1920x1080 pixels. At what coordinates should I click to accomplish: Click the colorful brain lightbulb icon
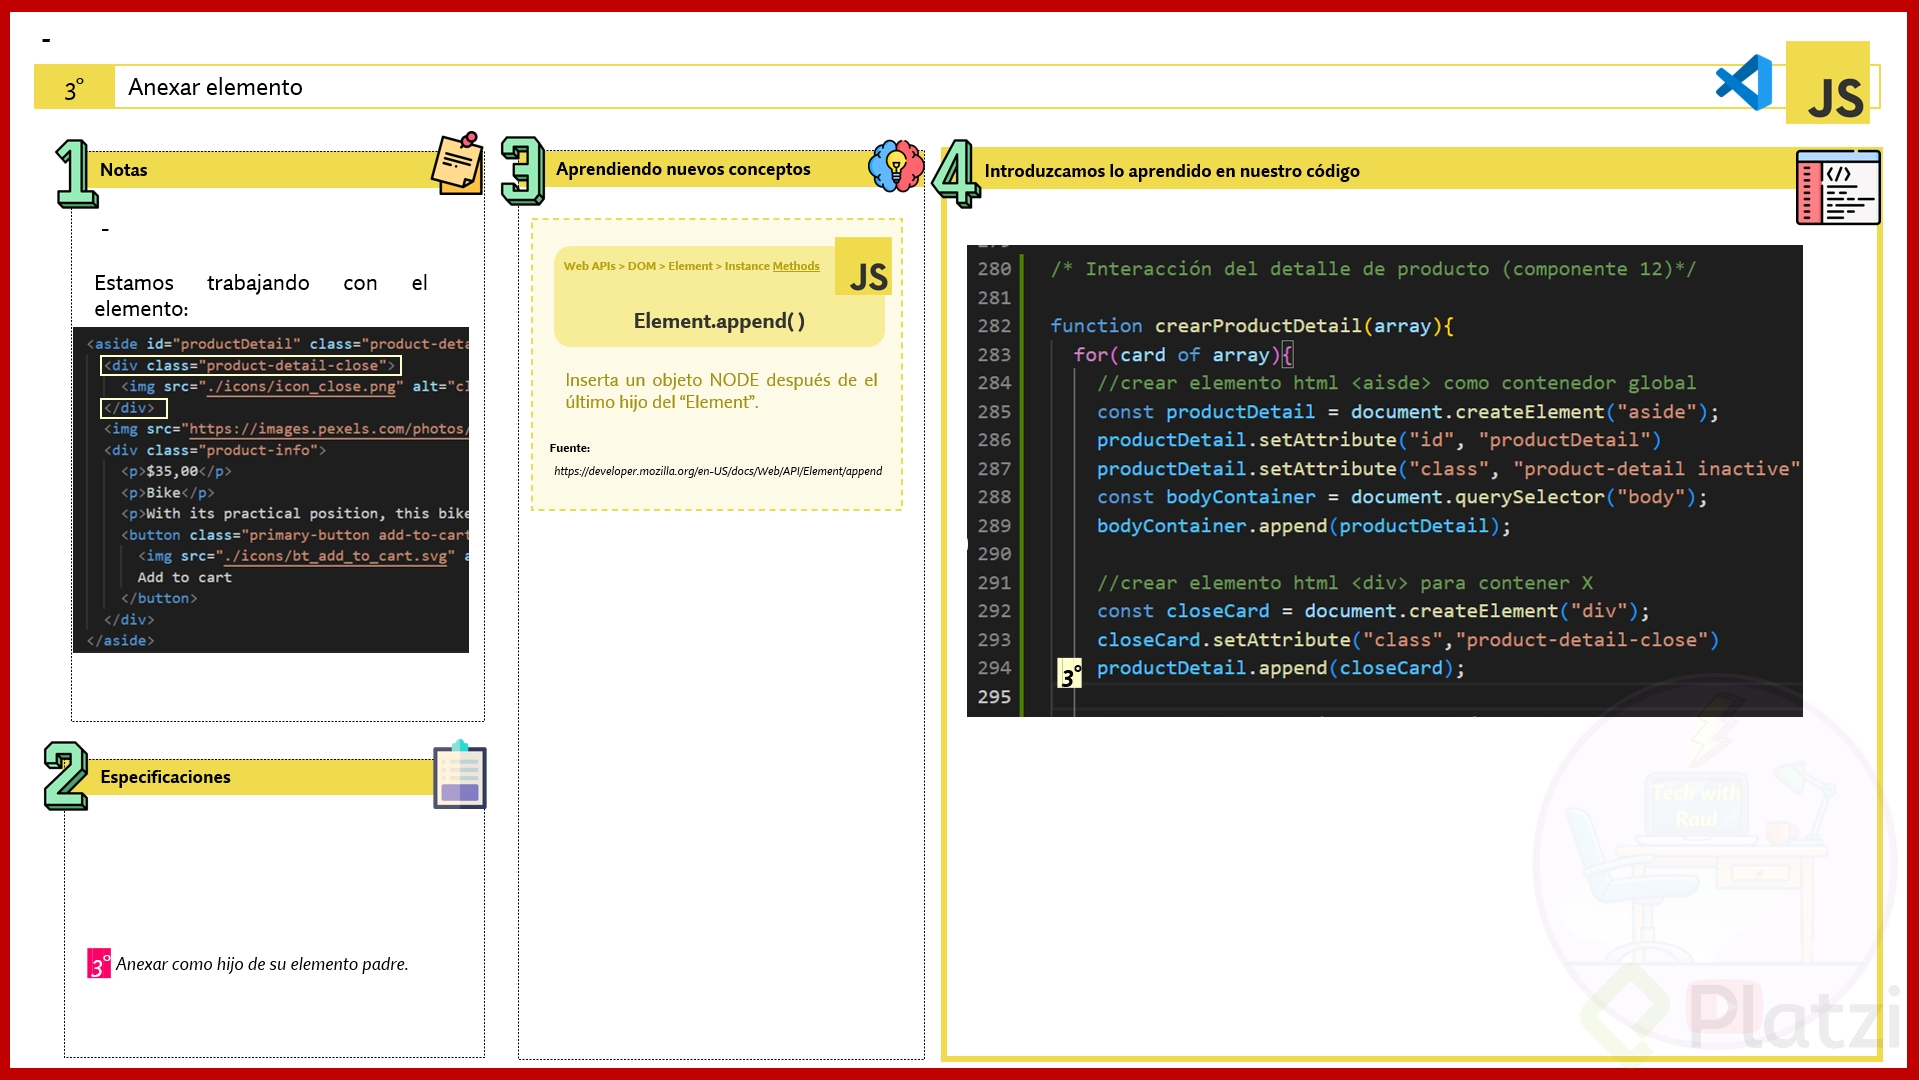point(896,166)
